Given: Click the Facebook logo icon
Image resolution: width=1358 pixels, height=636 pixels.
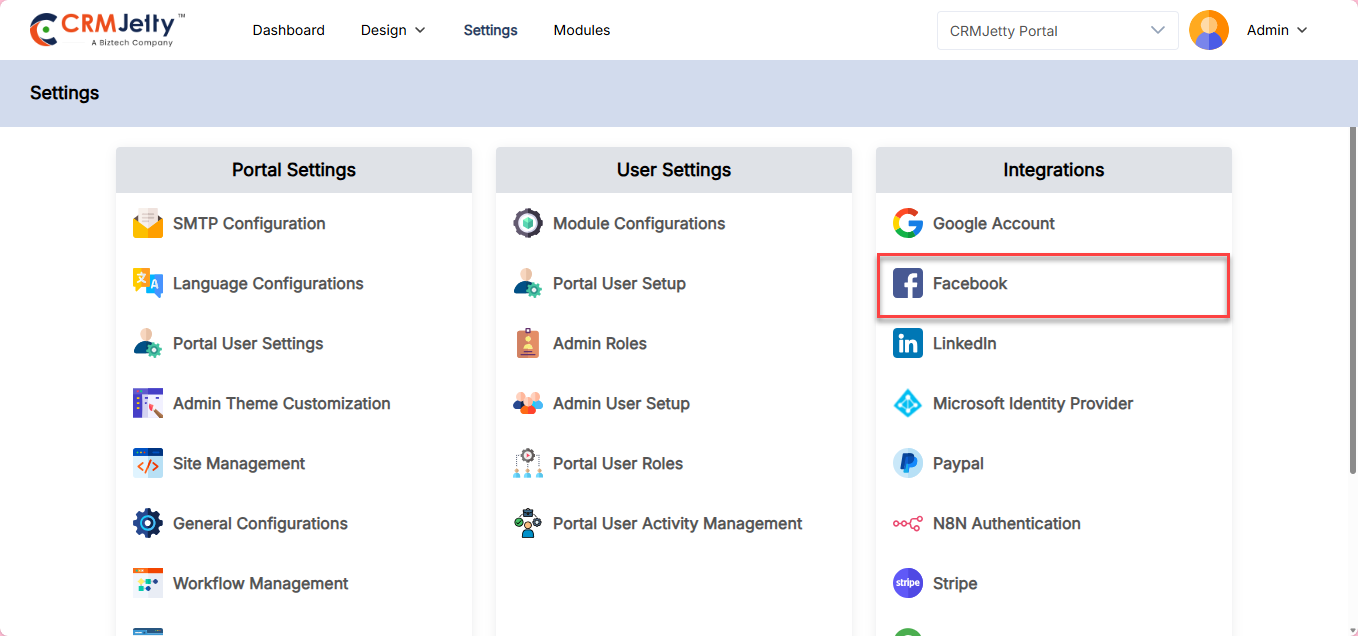Looking at the screenshot, I should click(x=908, y=284).
